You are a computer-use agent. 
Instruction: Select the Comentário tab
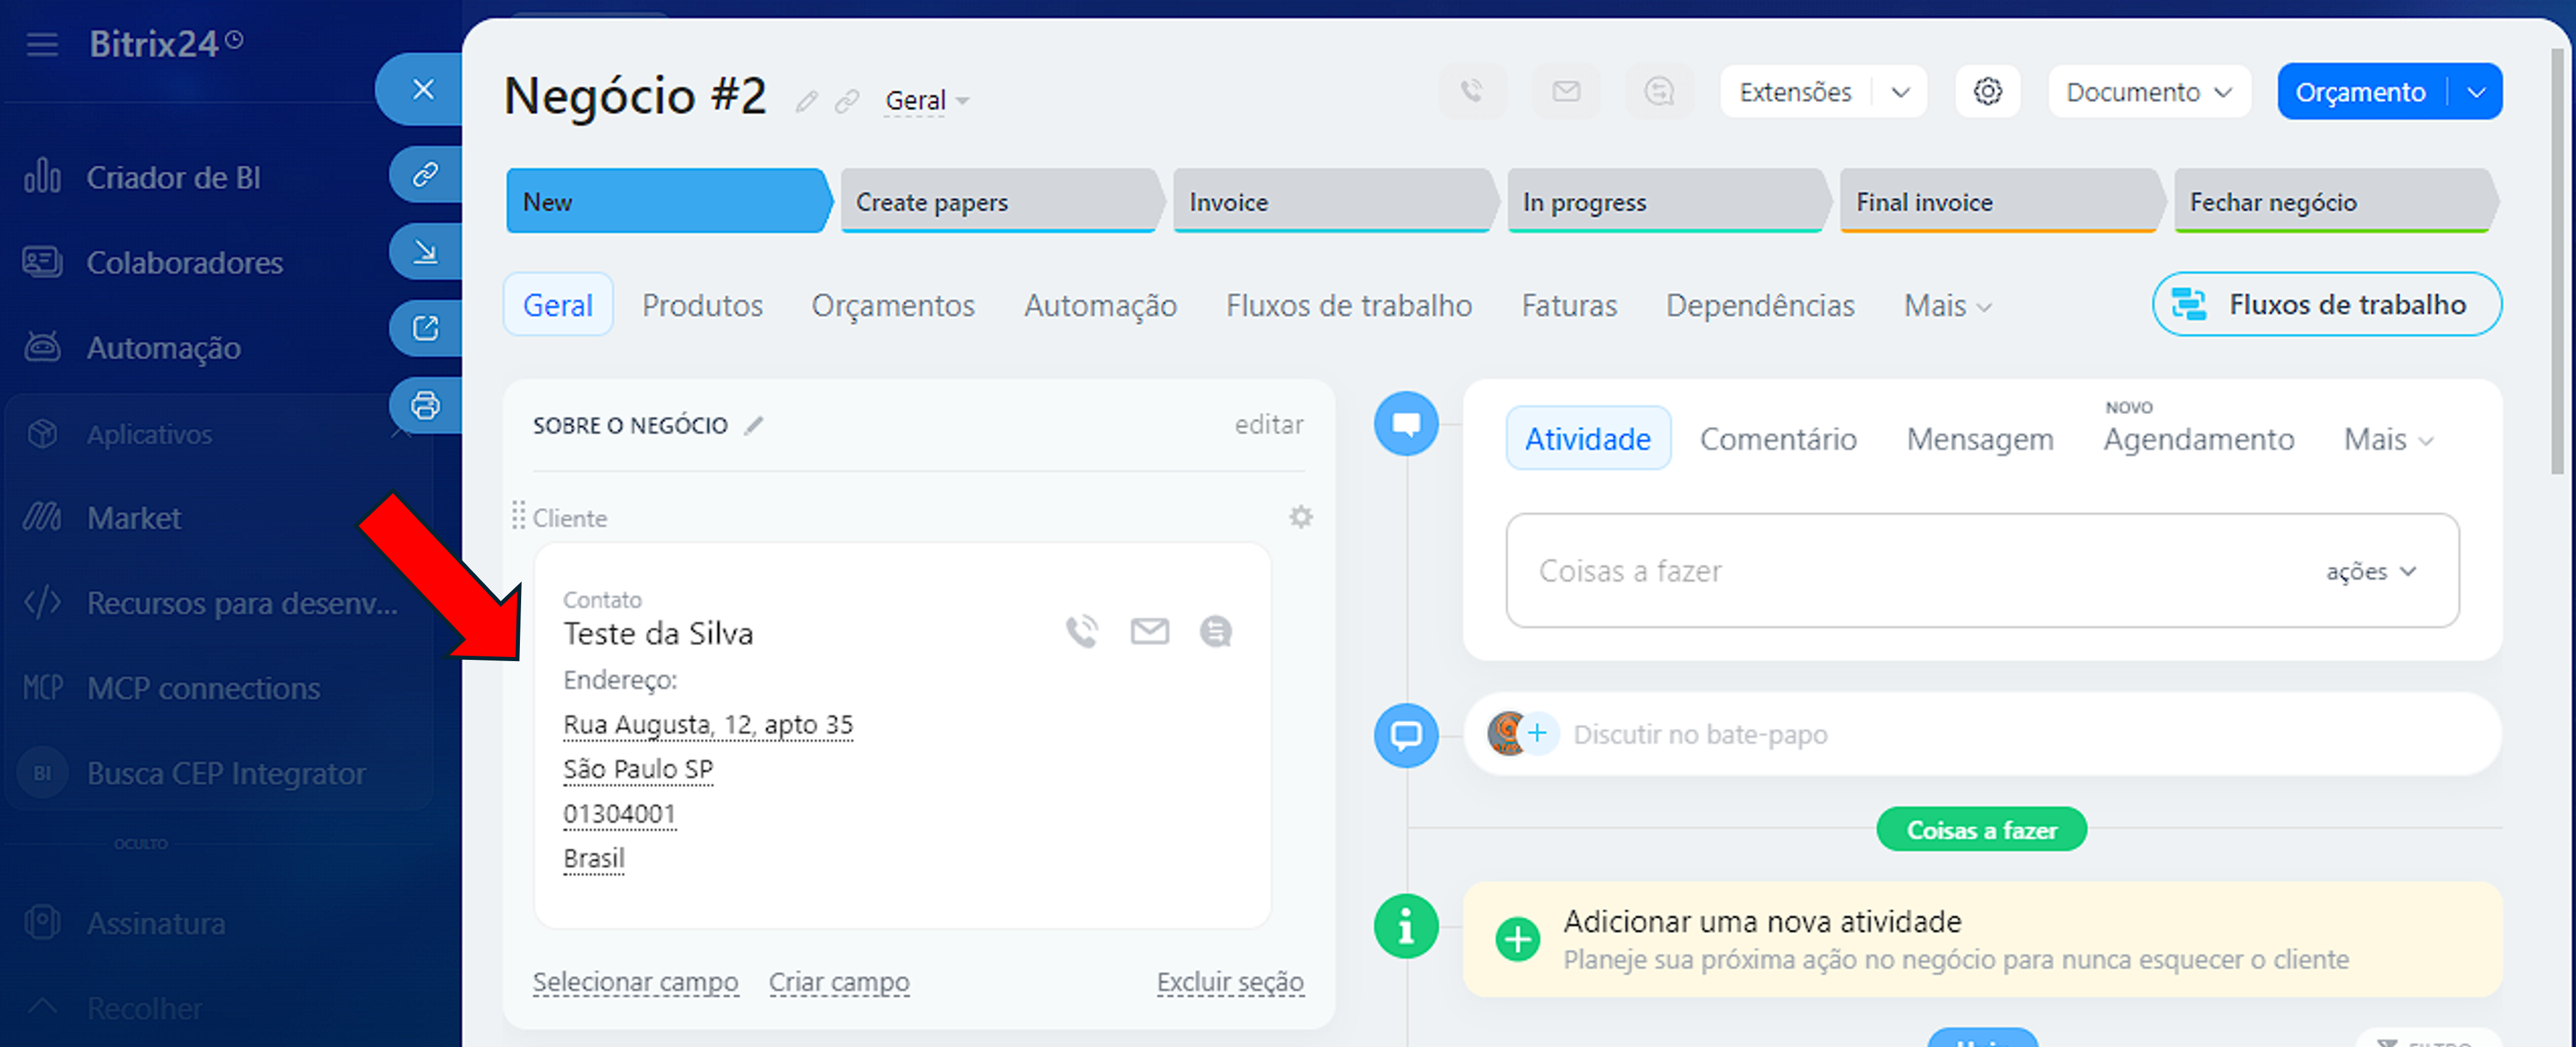[1777, 439]
